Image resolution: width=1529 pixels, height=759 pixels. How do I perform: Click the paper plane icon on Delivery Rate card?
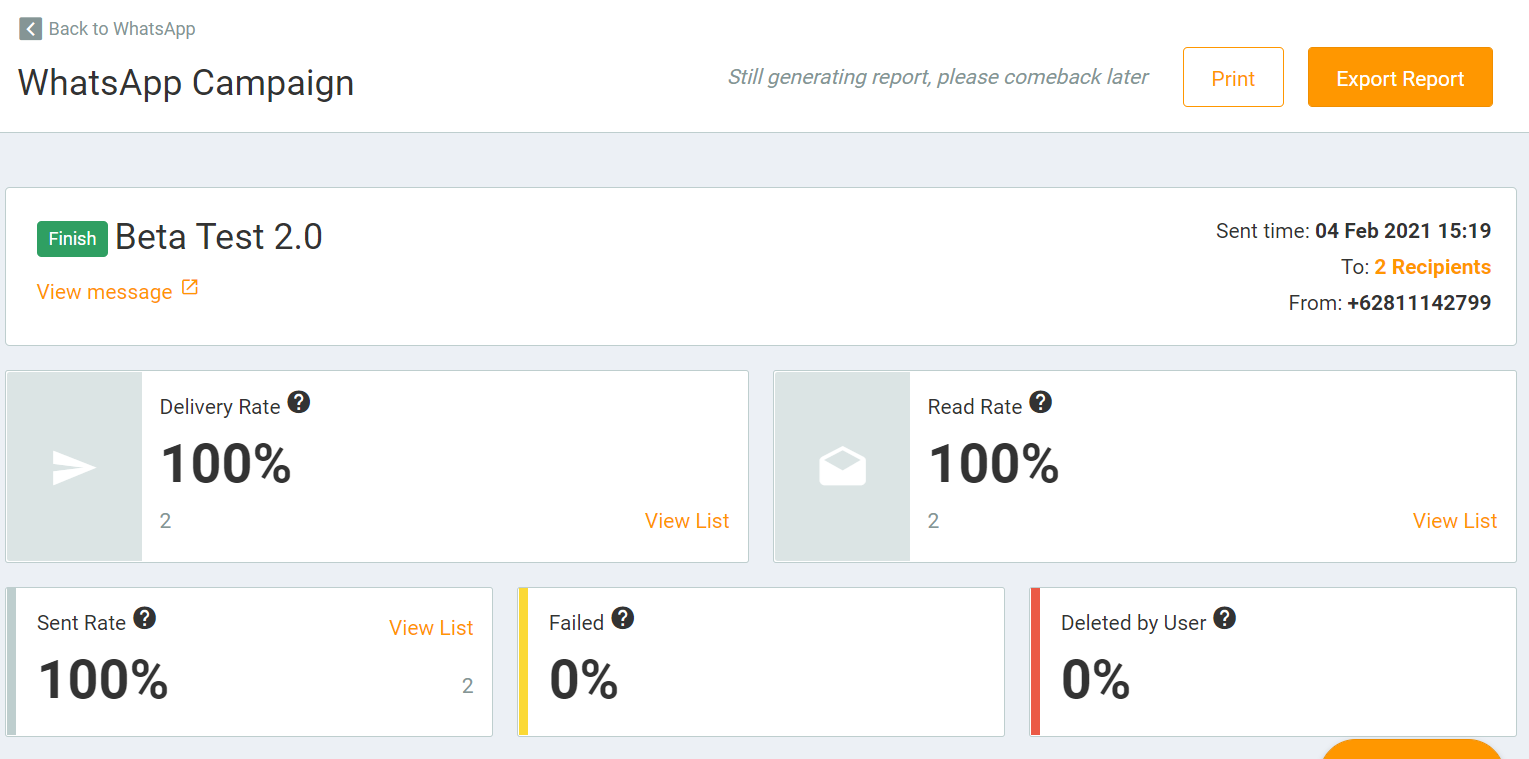point(72,465)
